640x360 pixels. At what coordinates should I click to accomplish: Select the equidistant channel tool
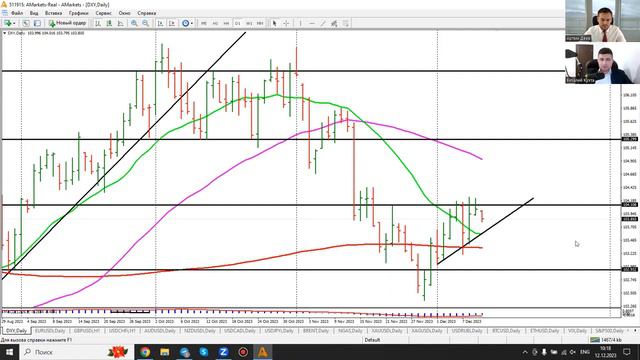(334, 23)
